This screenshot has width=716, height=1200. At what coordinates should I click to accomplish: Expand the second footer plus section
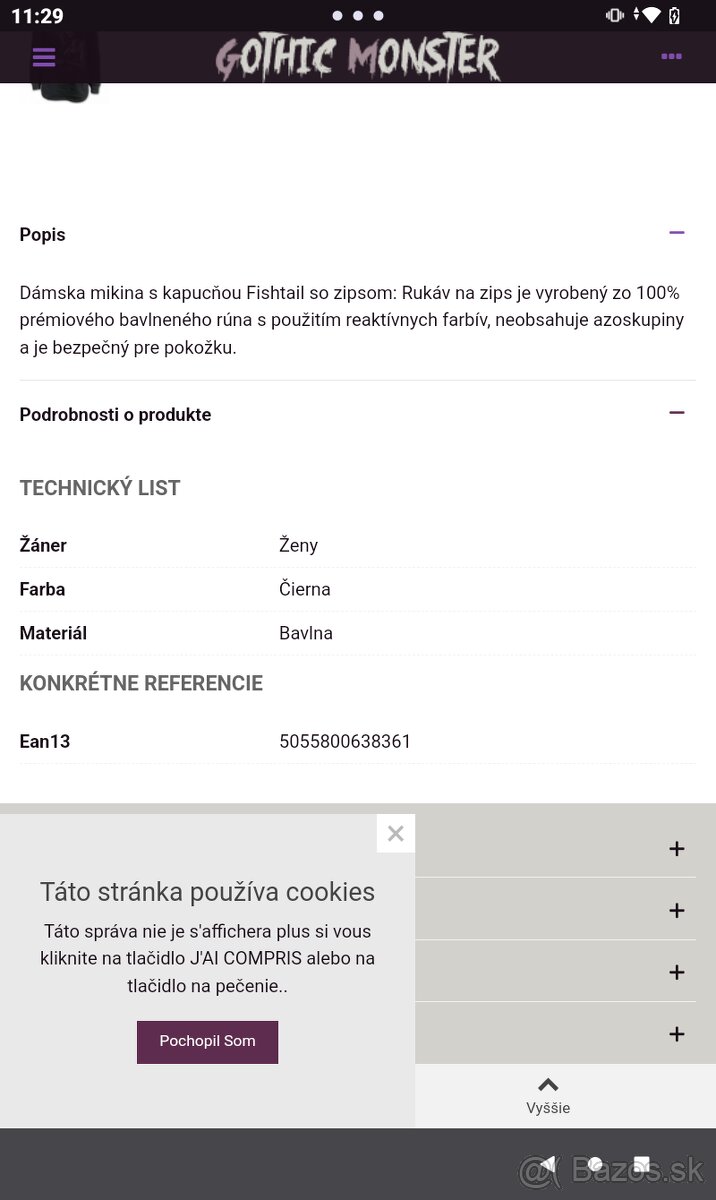pos(677,911)
